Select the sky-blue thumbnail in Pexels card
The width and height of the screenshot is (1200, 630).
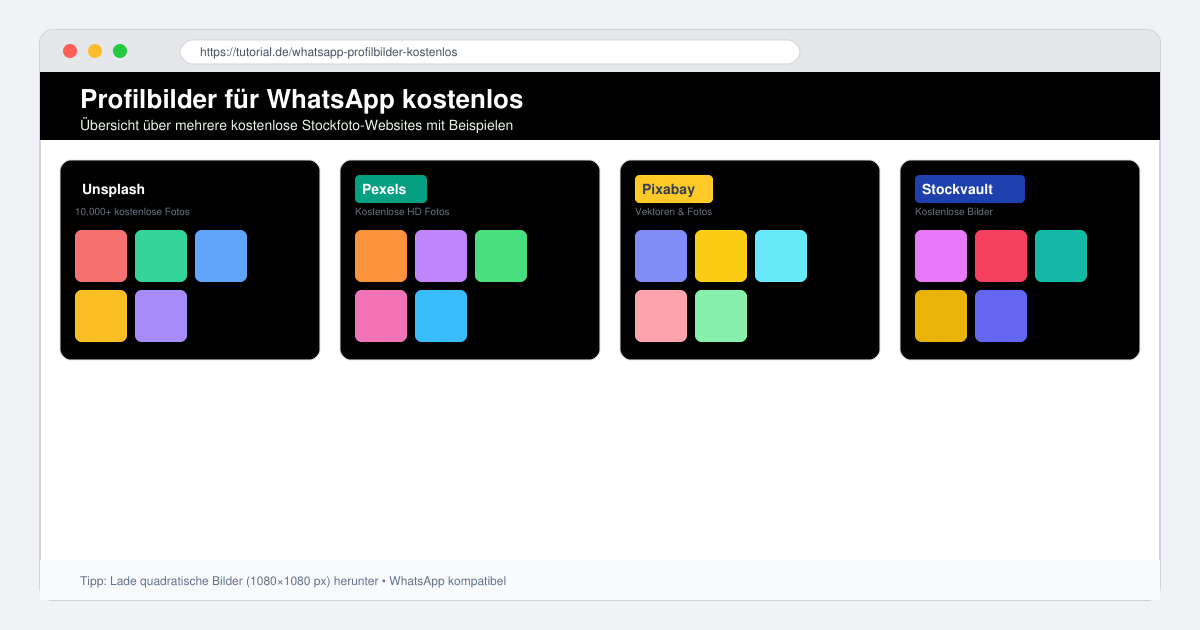pyautogui.click(x=441, y=316)
